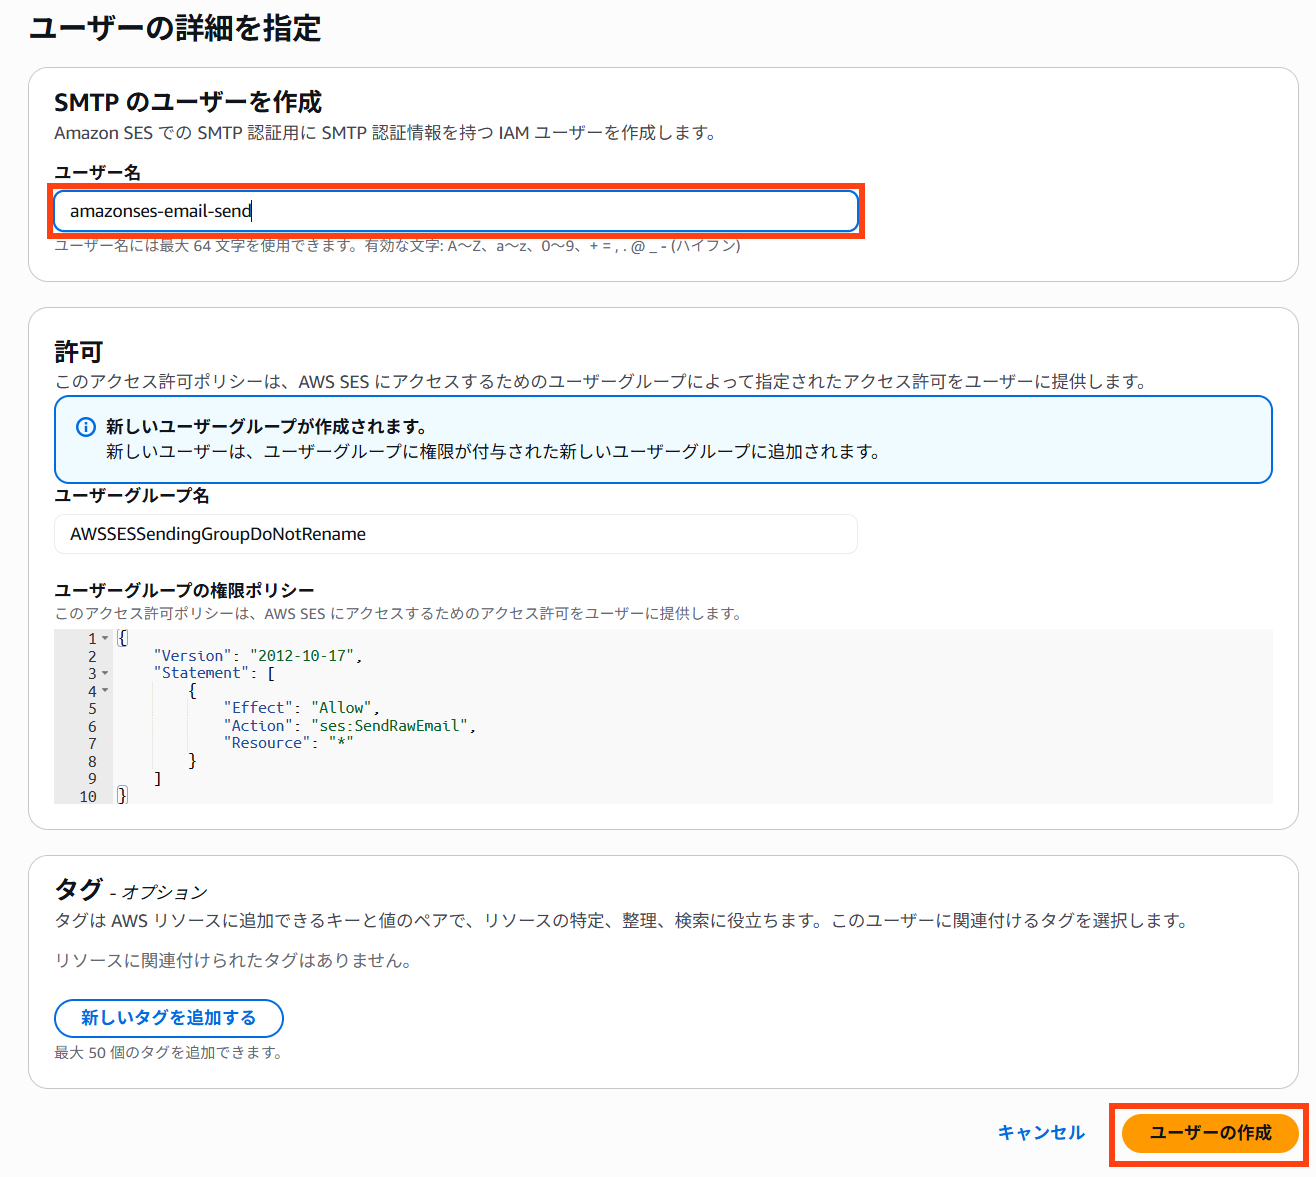Click the info icon in the blue notice
The image size is (1316, 1177).
(86, 427)
